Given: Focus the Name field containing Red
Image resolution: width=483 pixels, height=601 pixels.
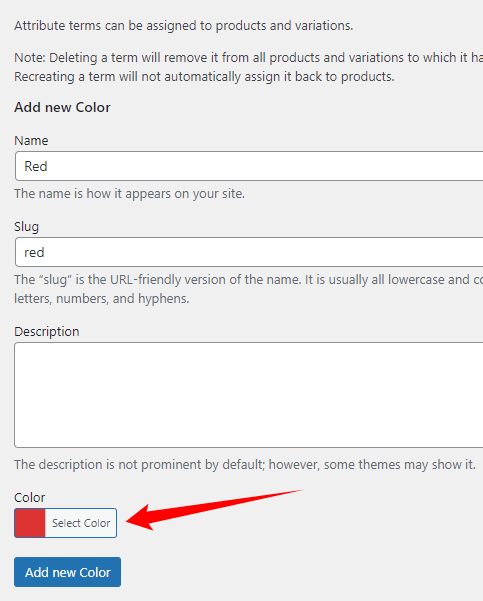Looking at the screenshot, I should (249, 166).
